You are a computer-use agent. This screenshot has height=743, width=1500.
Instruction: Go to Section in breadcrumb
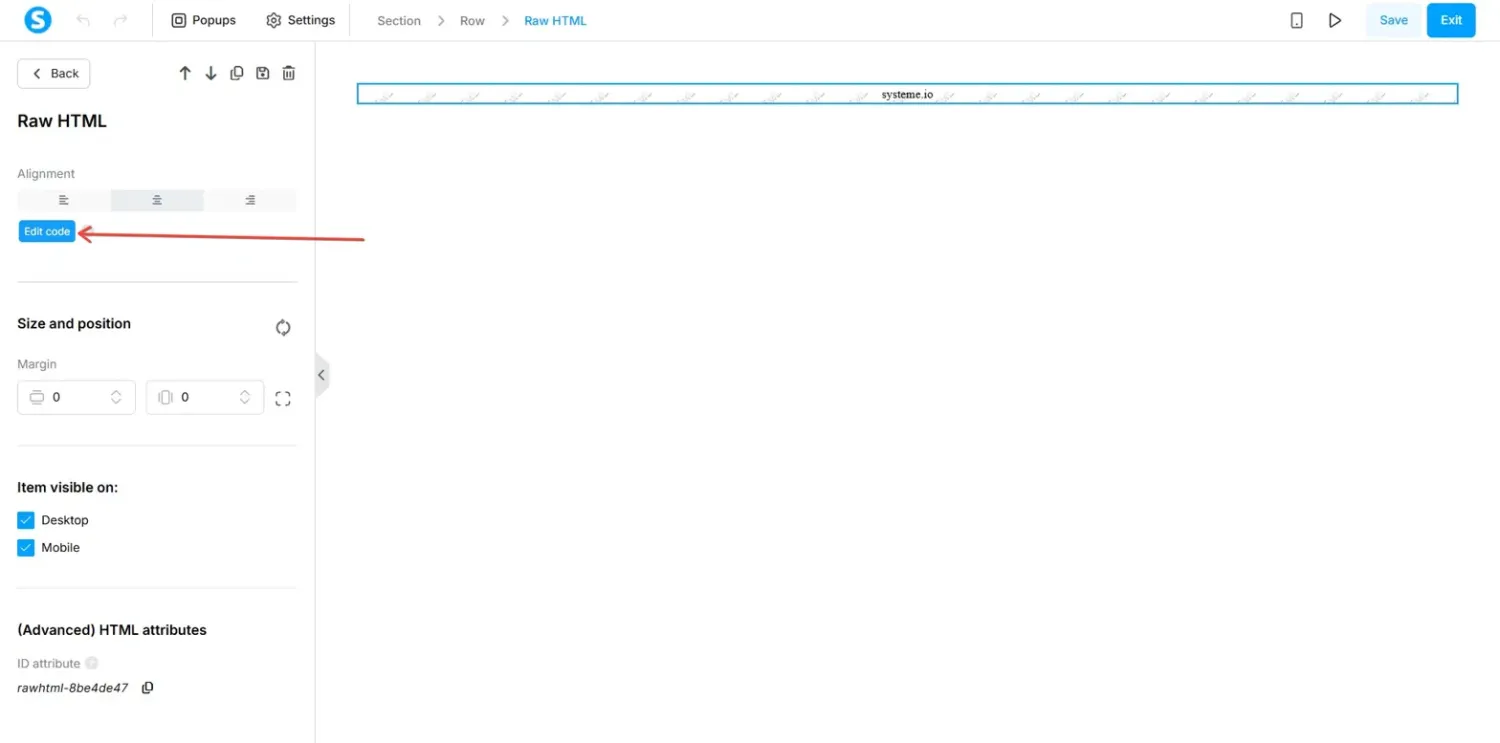[399, 20]
